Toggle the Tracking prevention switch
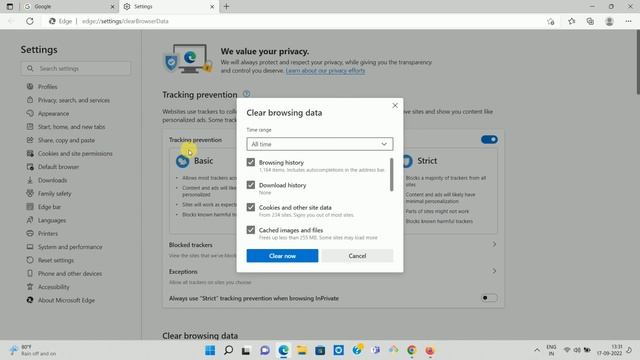Viewport: 640px width, 360px height. click(489, 140)
